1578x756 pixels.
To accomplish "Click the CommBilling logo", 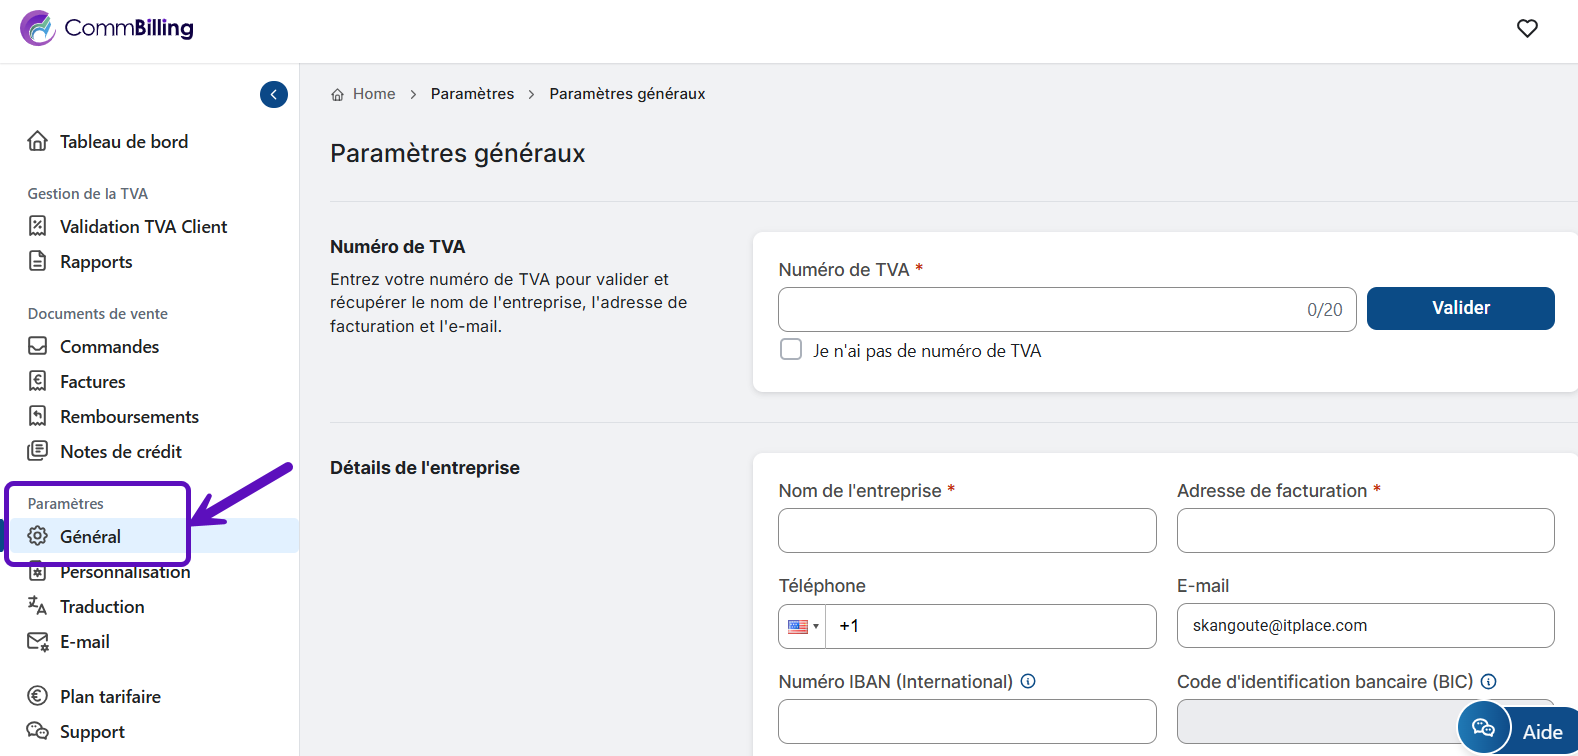I will tap(107, 28).
